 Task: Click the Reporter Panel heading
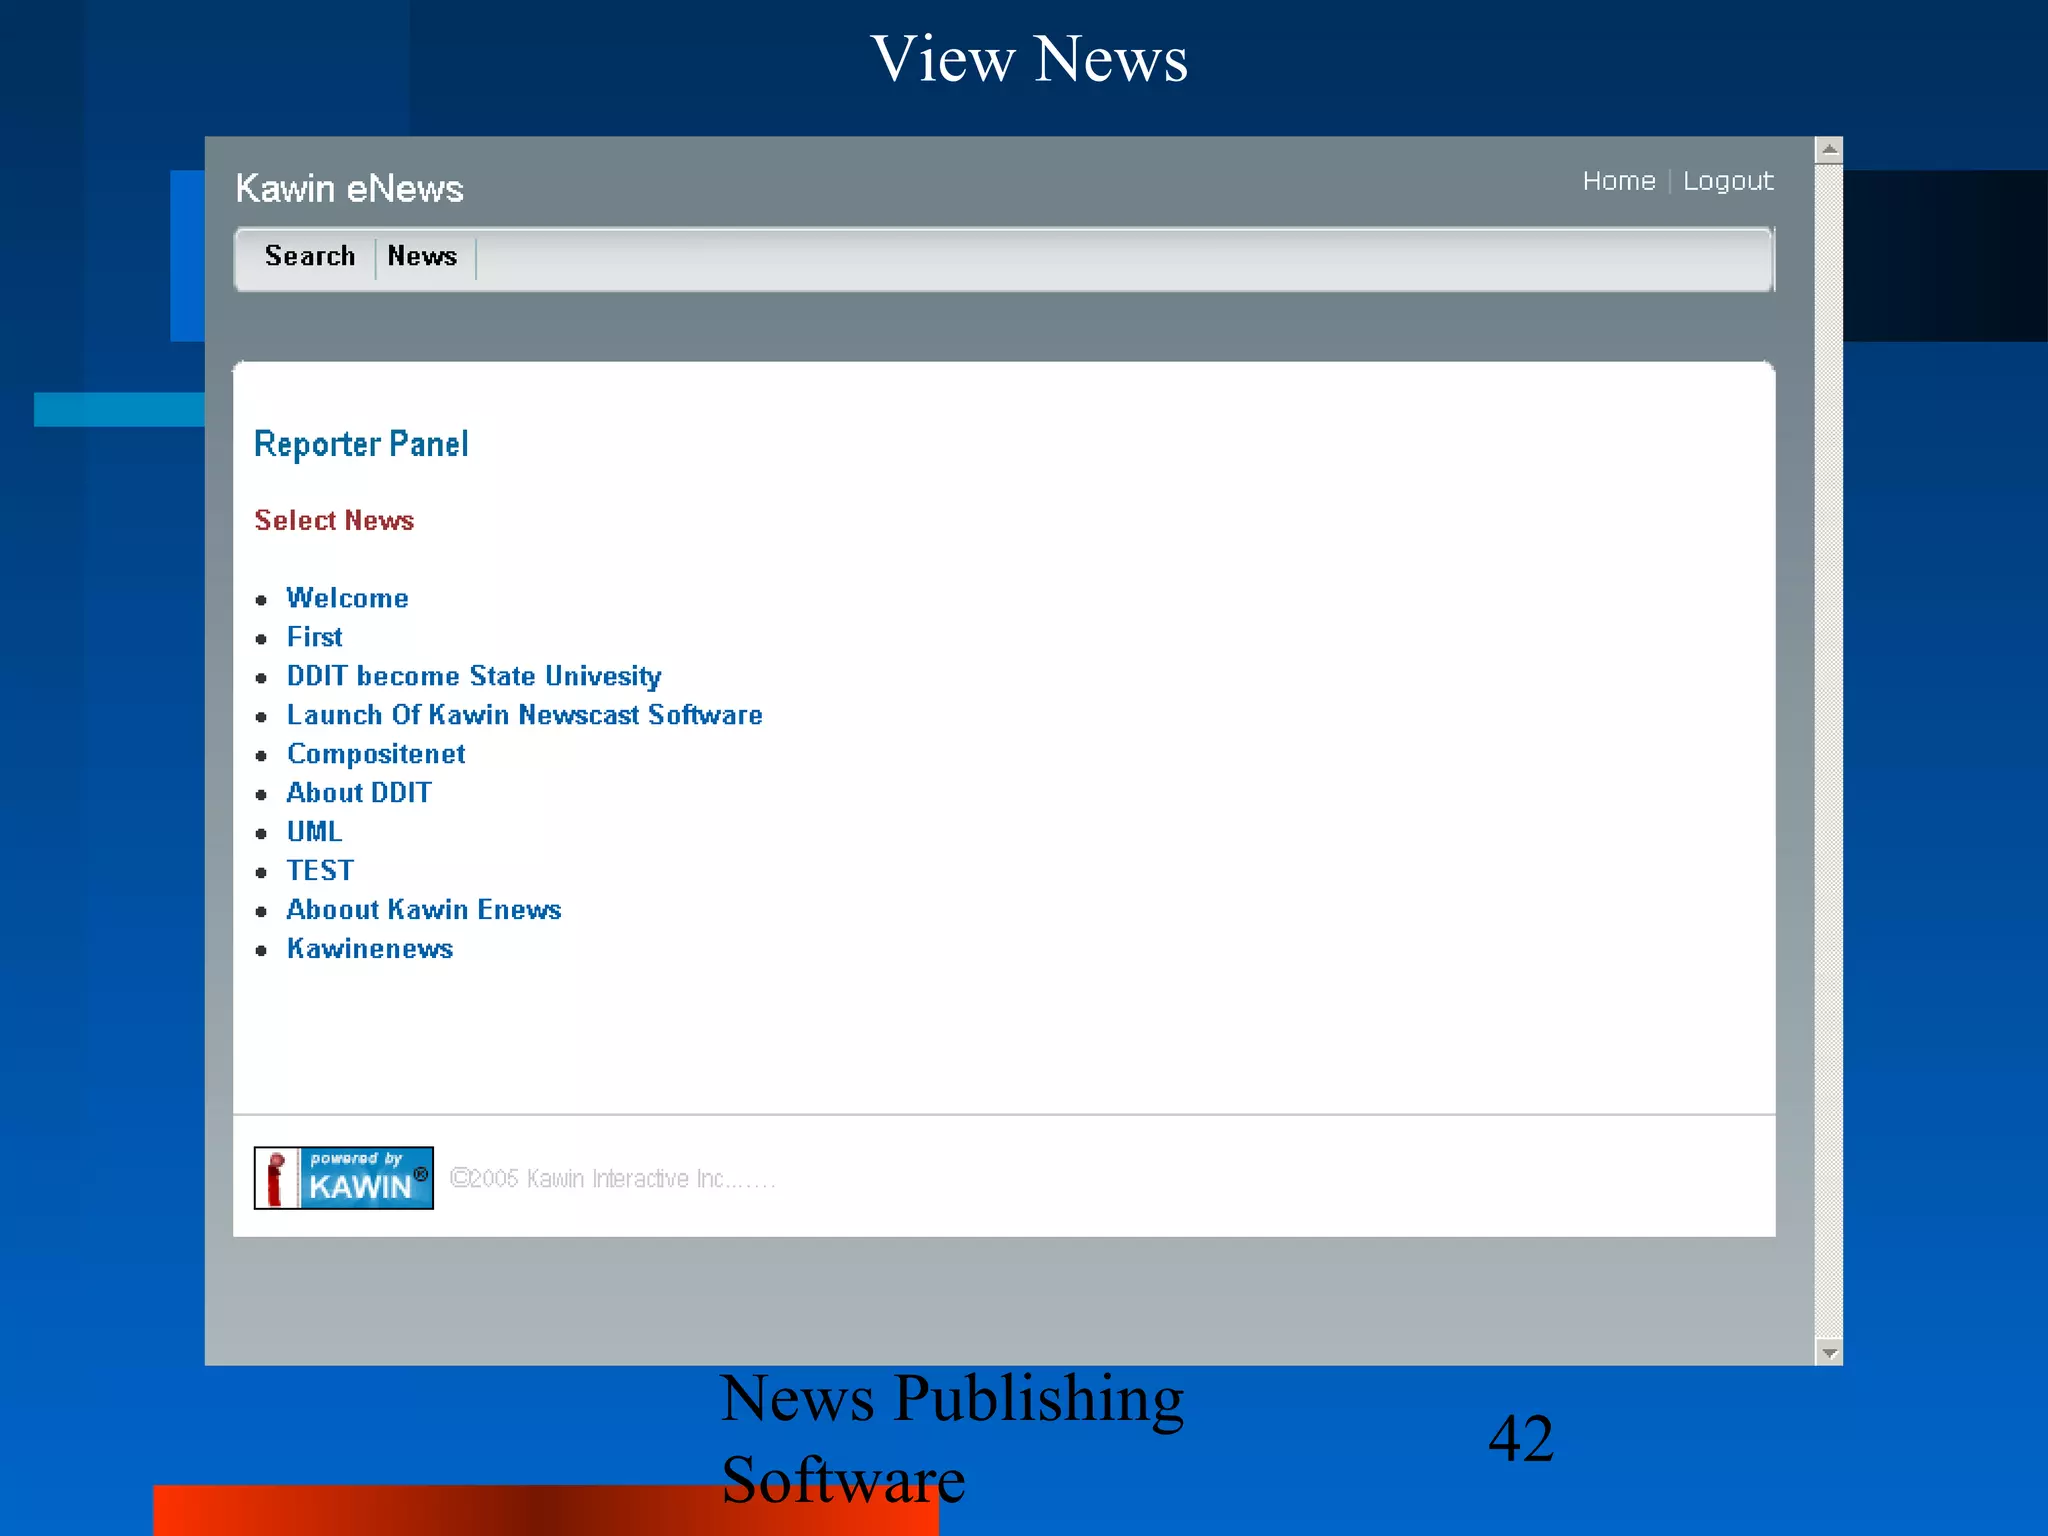(361, 444)
